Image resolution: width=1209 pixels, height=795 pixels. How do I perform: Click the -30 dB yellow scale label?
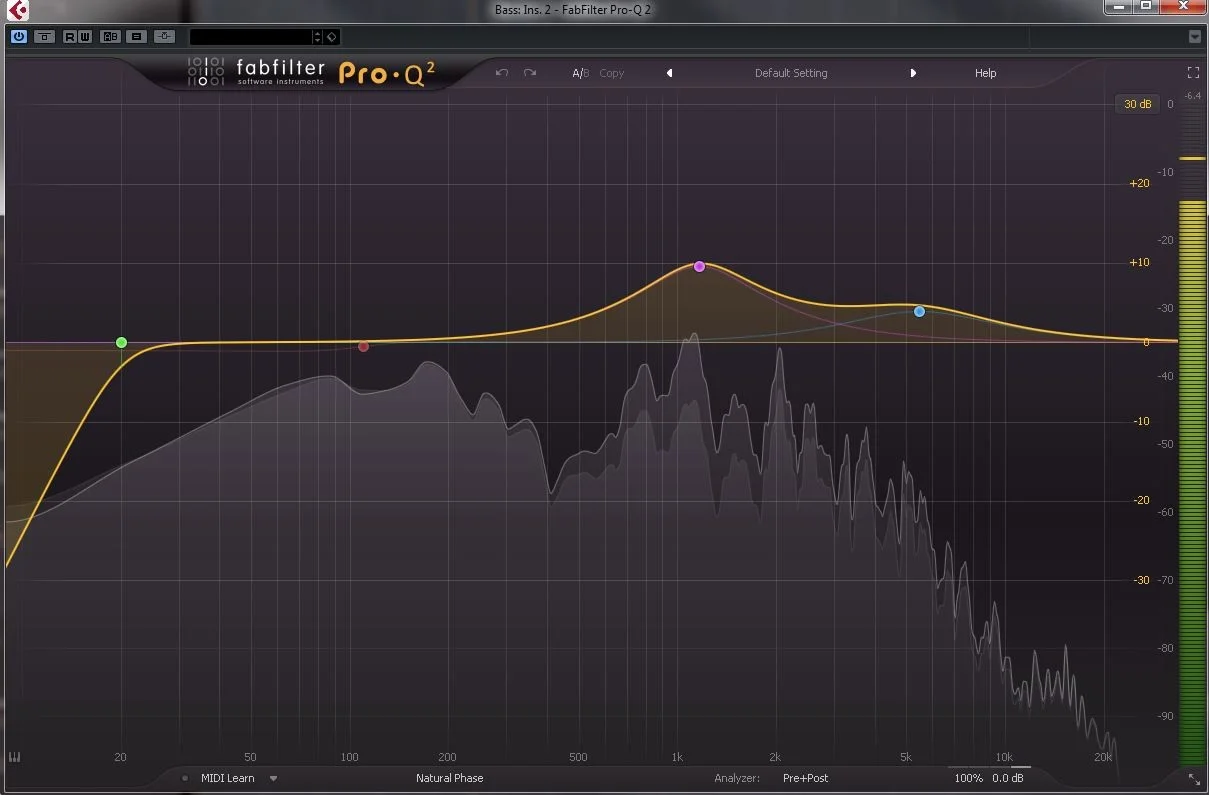click(x=1141, y=580)
